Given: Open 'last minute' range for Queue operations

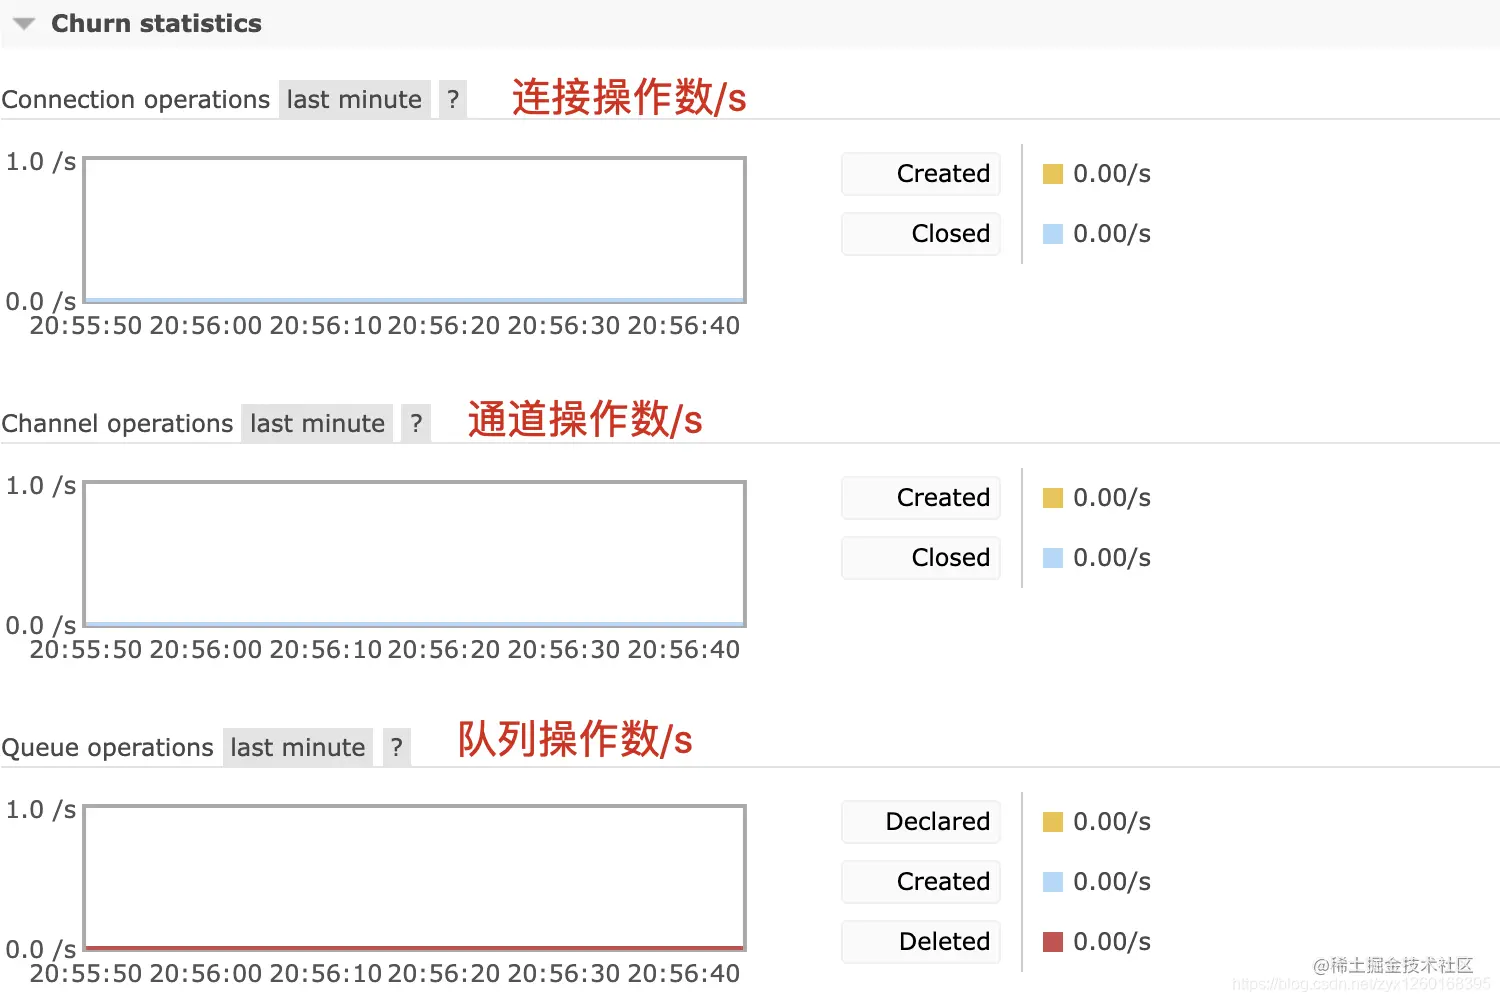Looking at the screenshot, I should pos(297,747).
